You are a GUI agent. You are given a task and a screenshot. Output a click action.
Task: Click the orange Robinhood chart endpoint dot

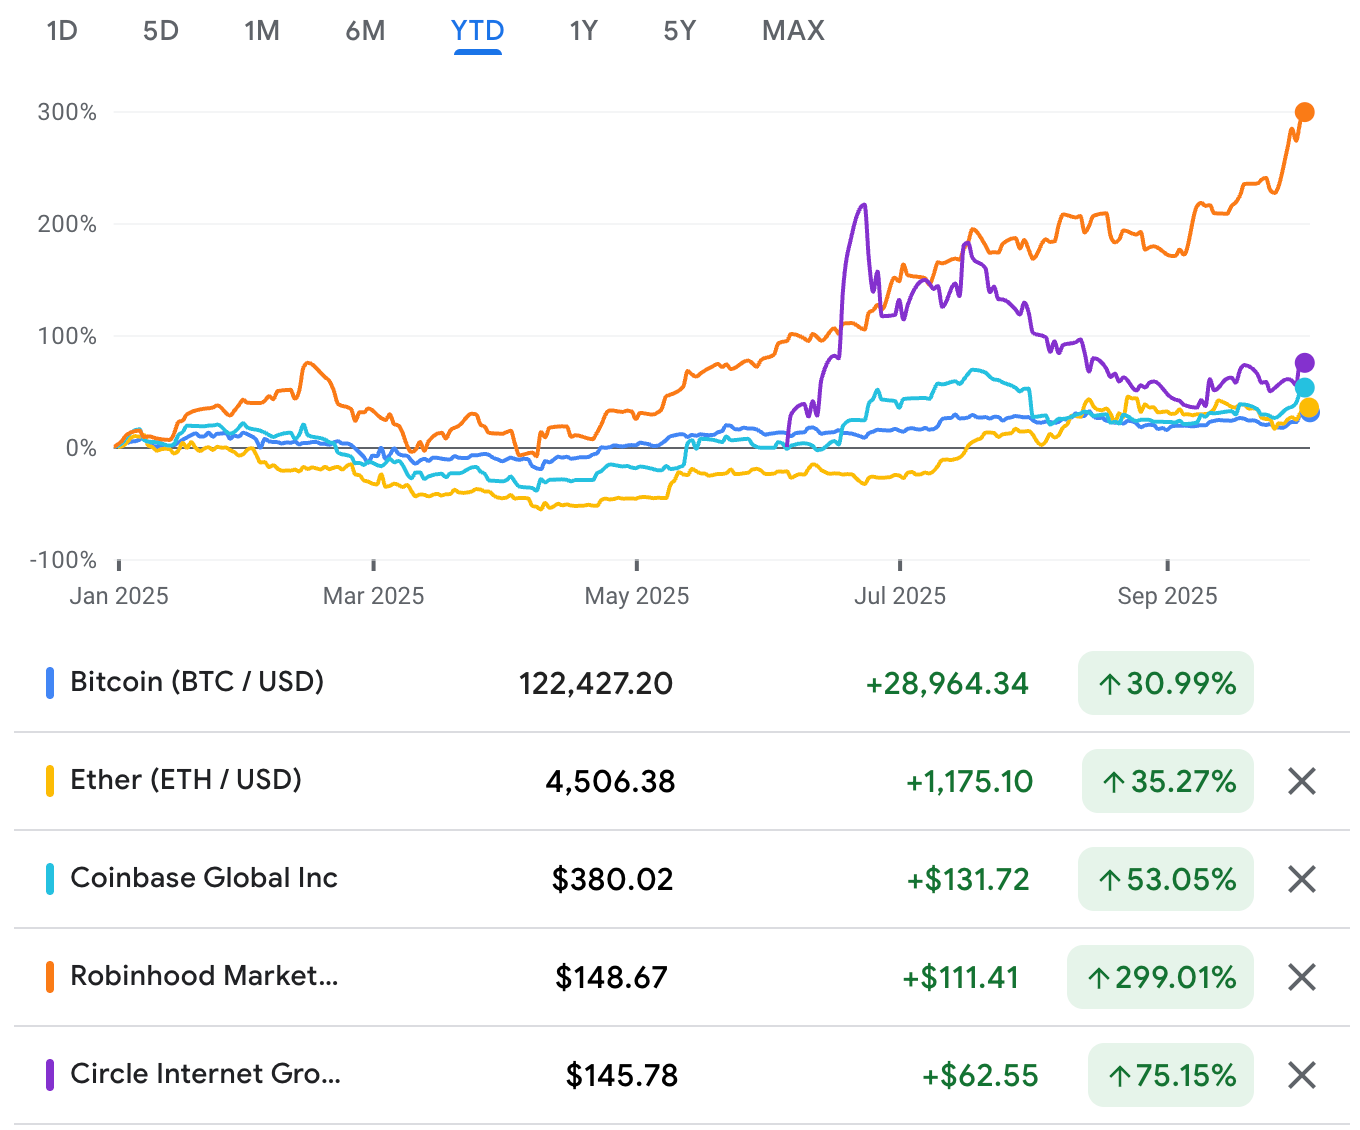pos(1304,112)
